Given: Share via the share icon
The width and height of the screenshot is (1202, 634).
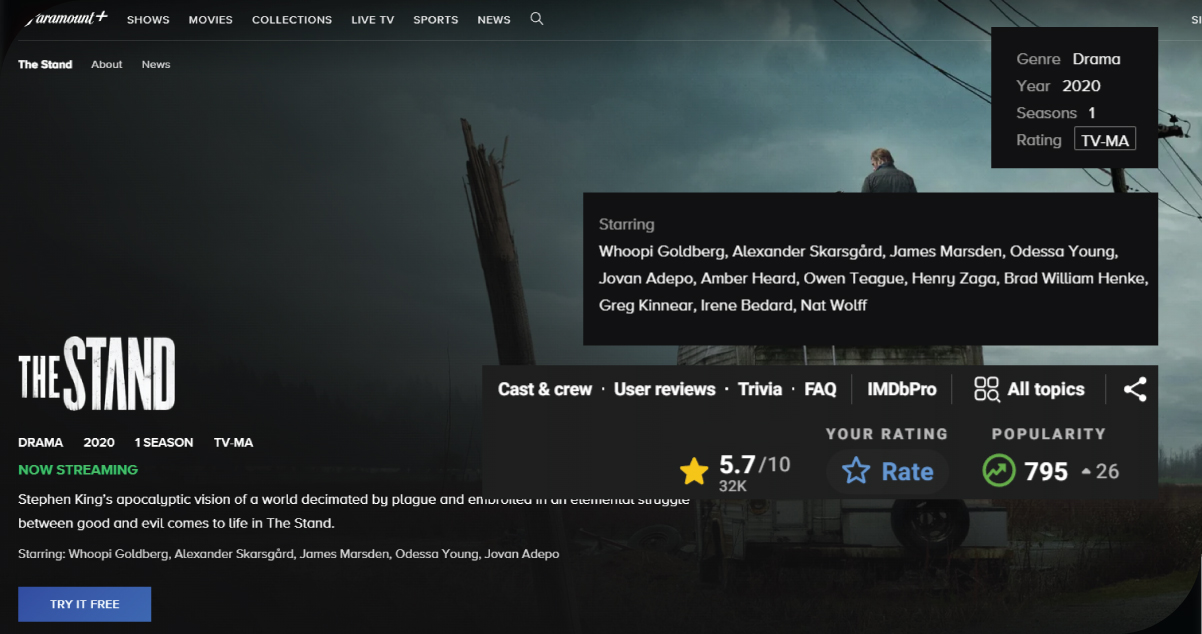Looking at the screenshot, I should tap(1135, 389).
